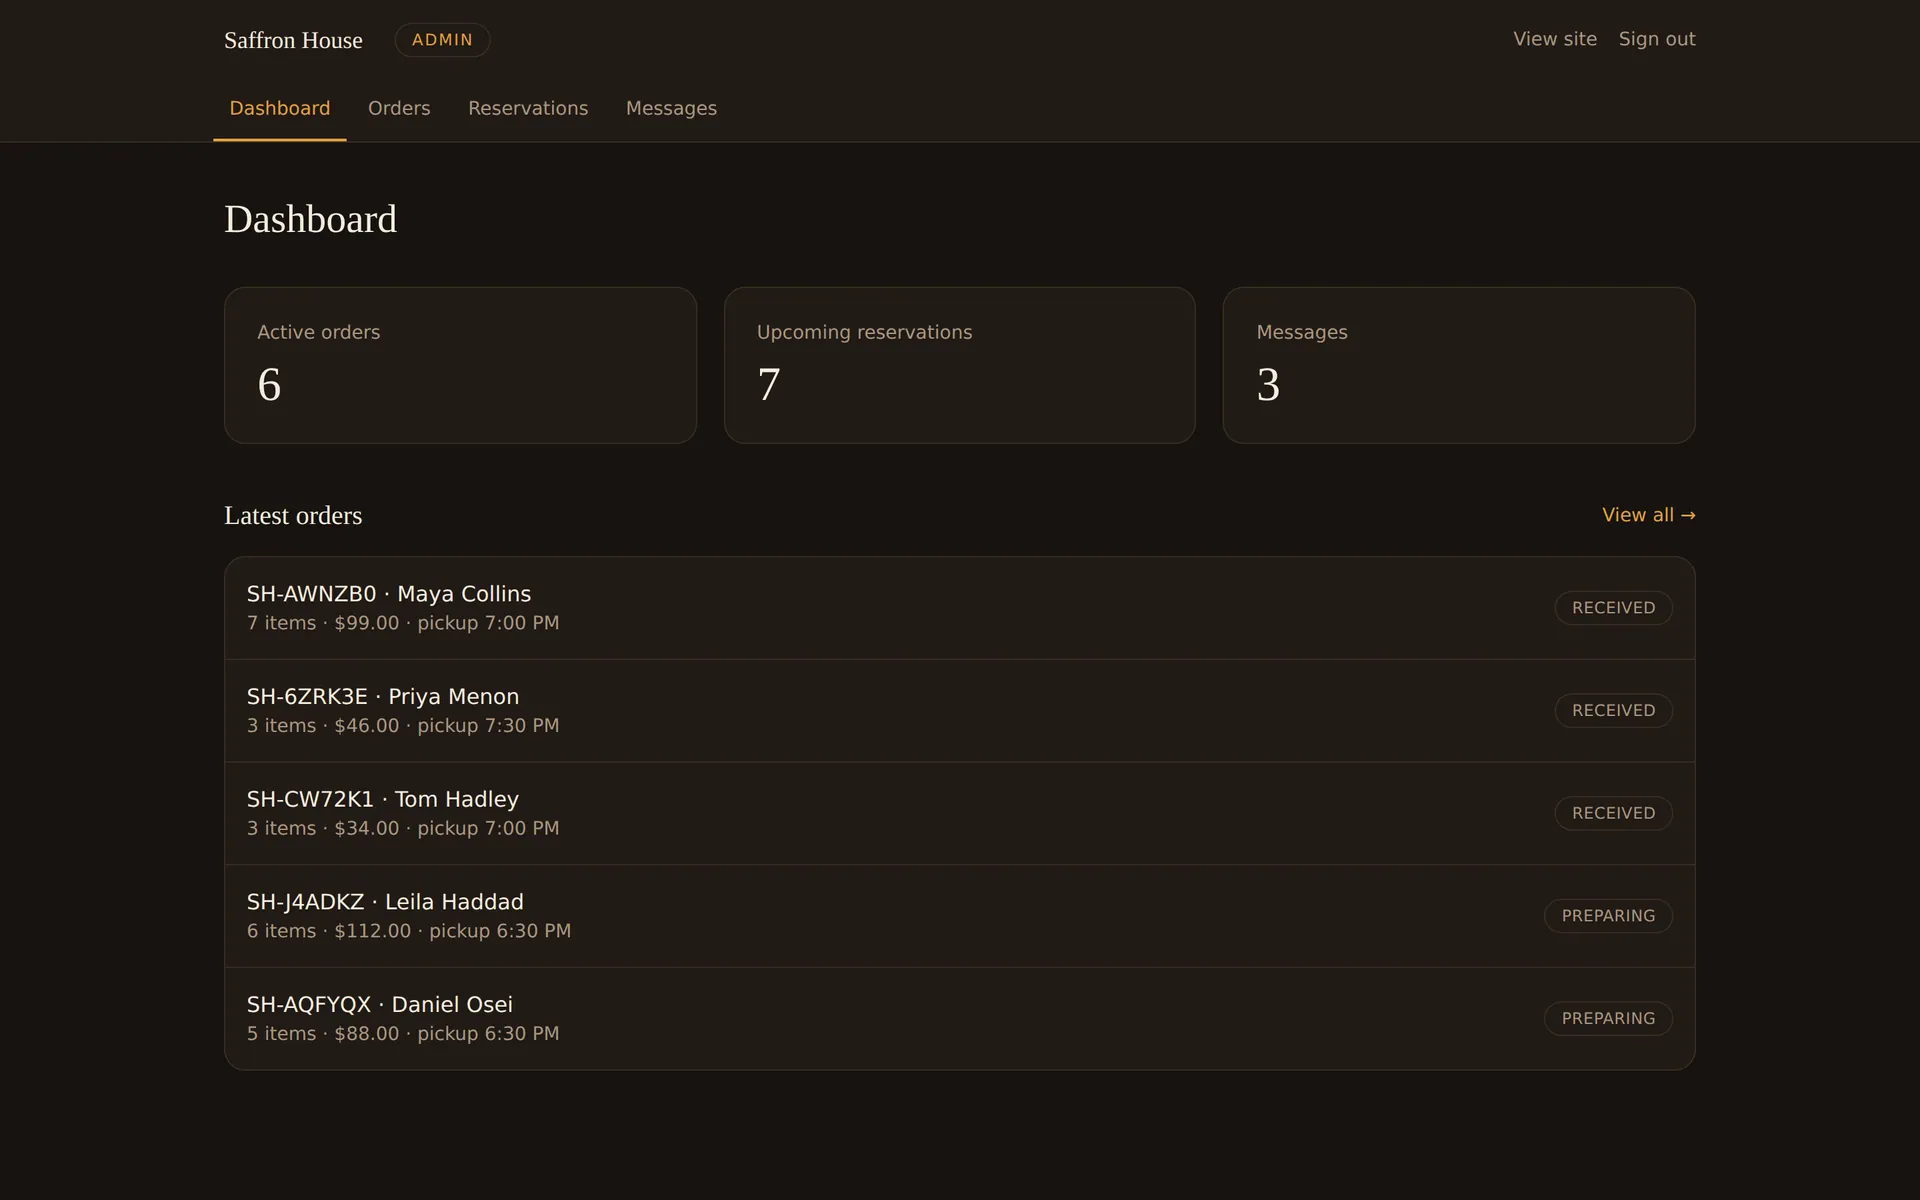Switch to the Orders tab
The image size is (1920, 1200).
[399, 108]
